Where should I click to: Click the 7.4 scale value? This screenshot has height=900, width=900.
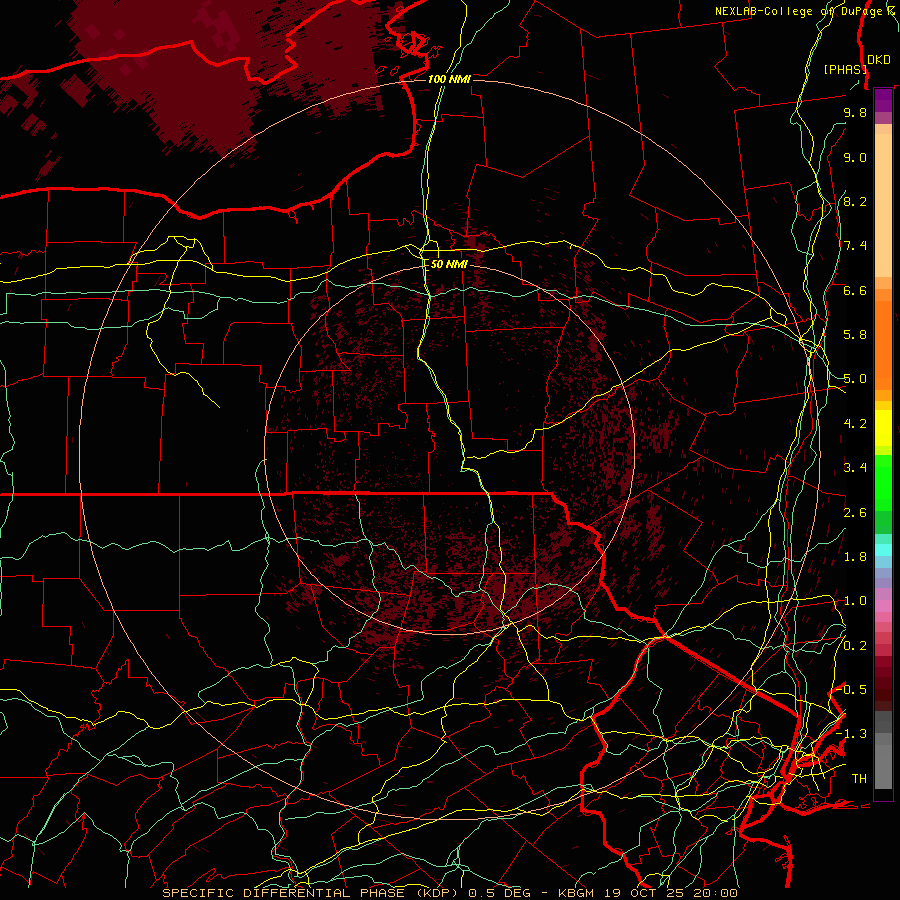(855, 246)
